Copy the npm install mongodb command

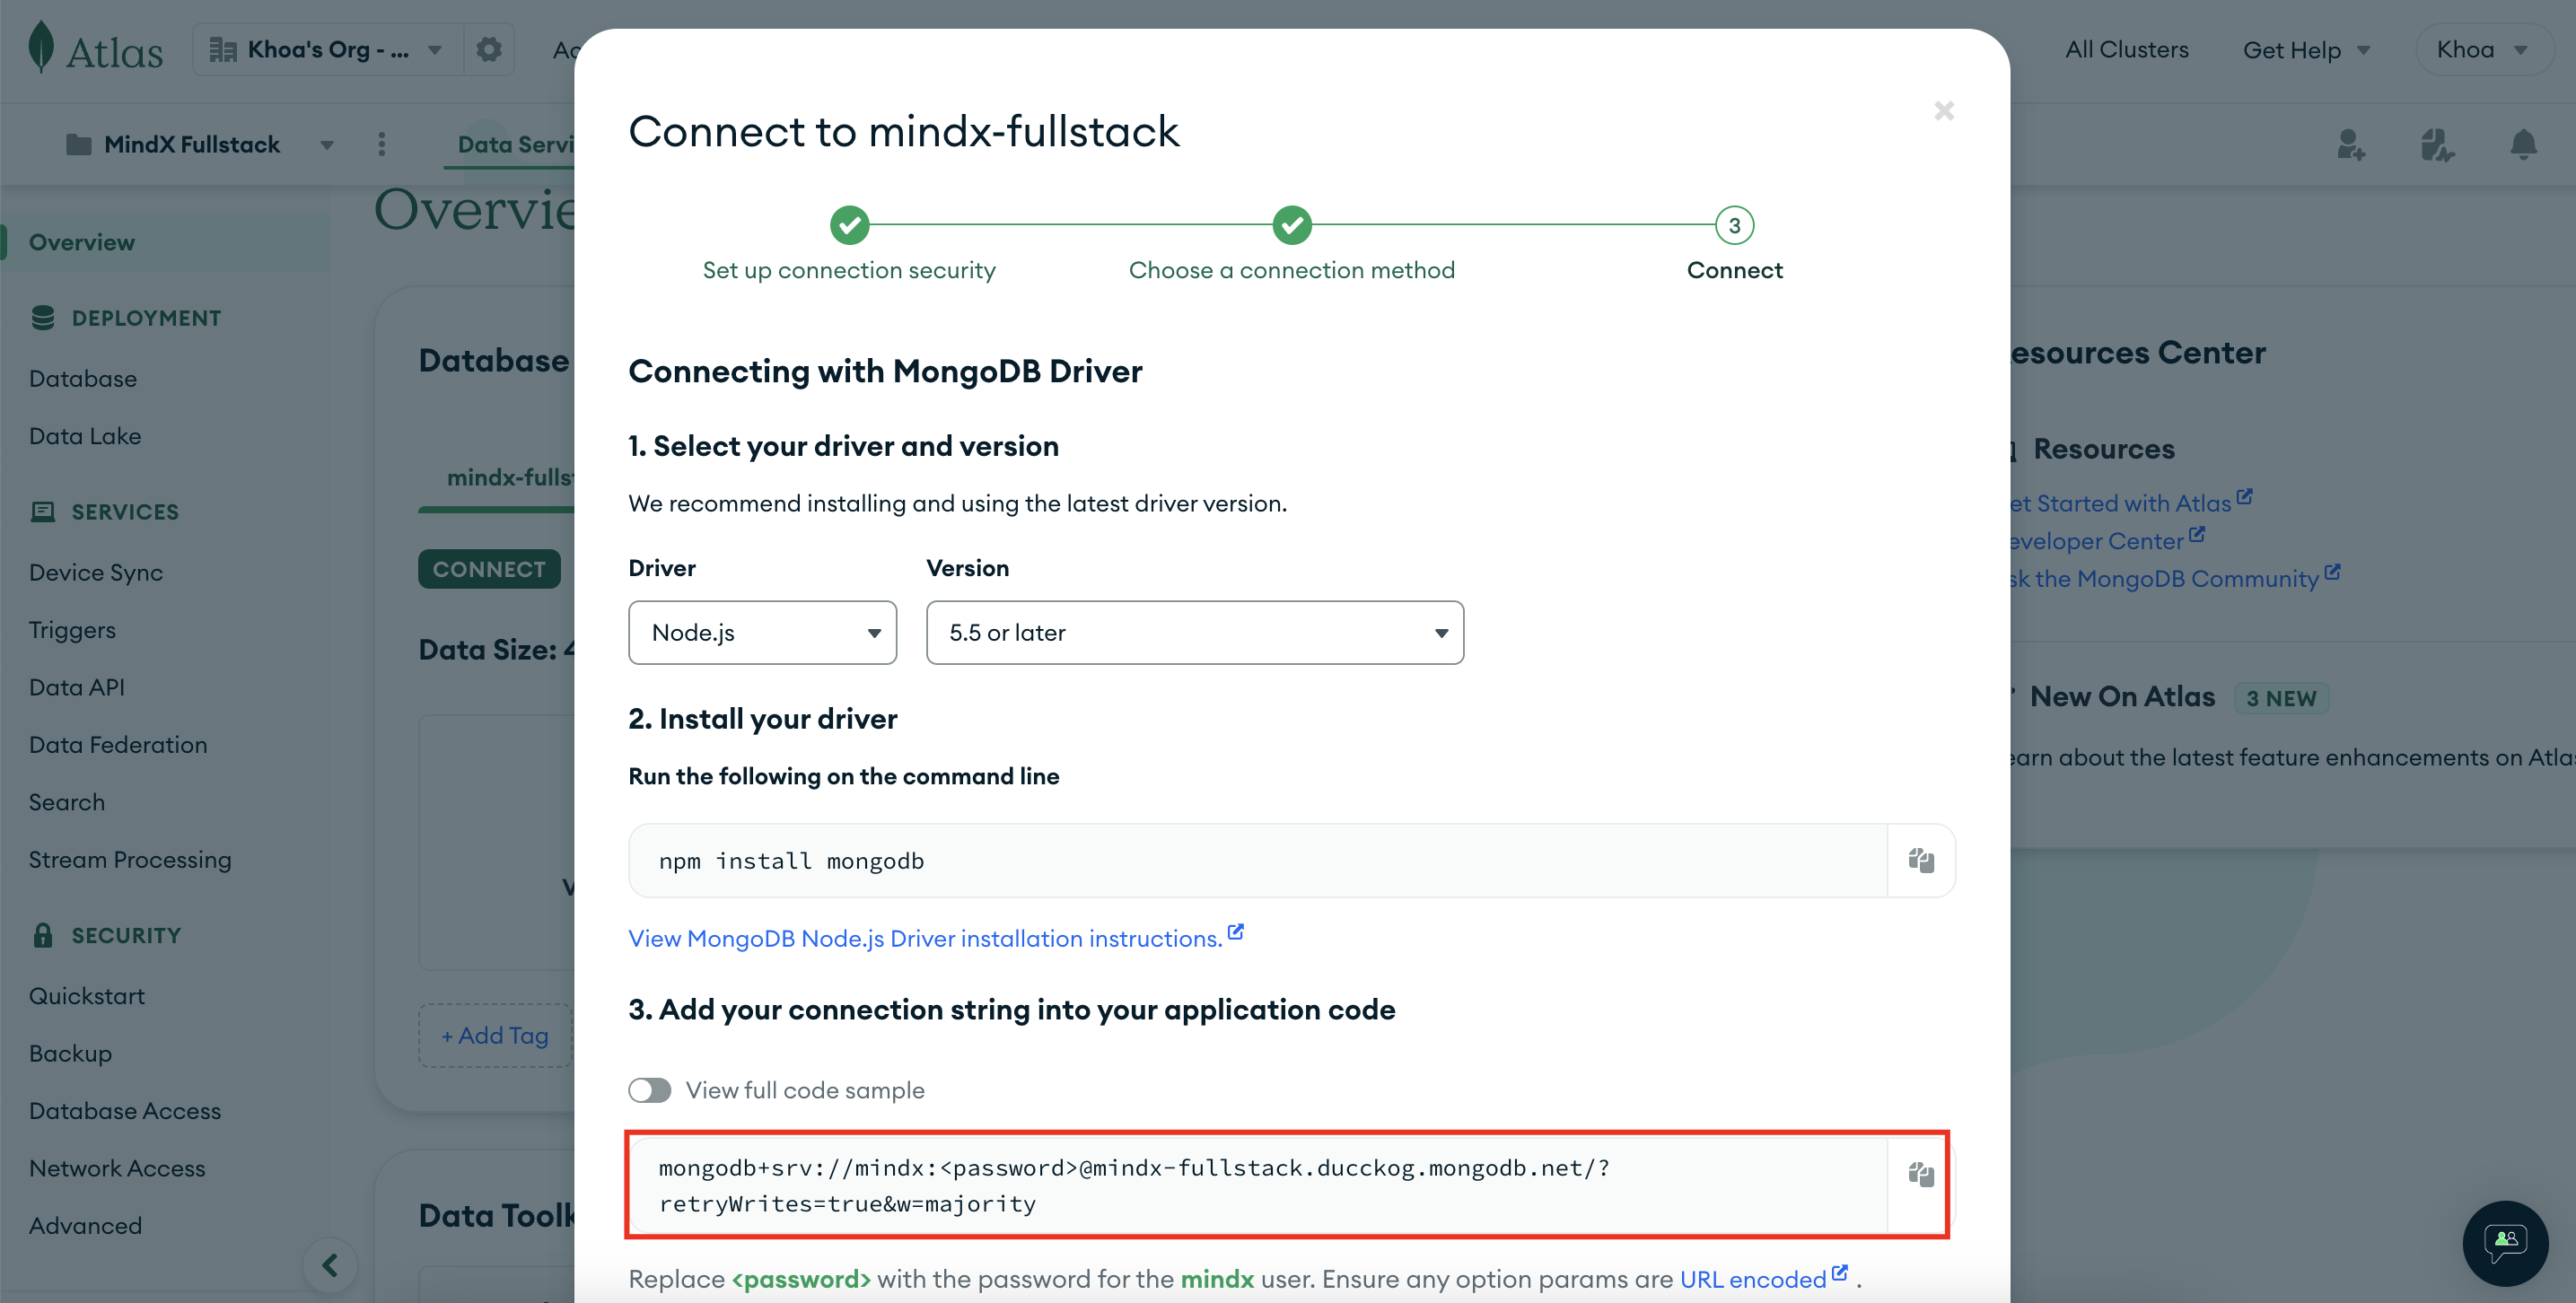pyautogui.click(x=1920, y=860)
